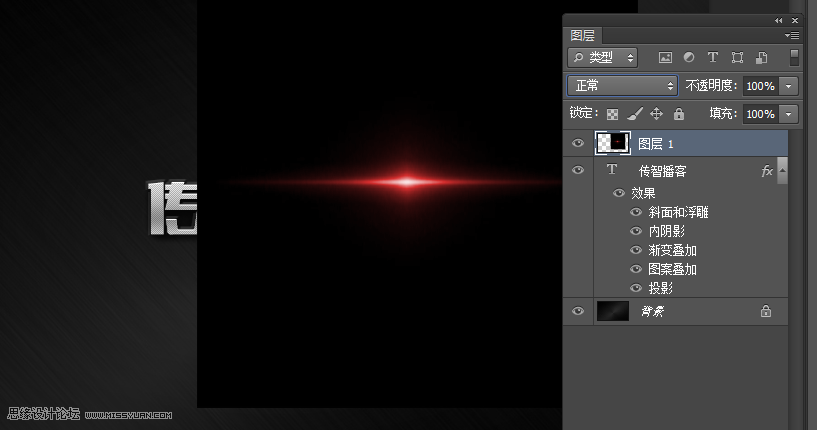Viewport: 817px width, 430px height.
Task: Lock all padlock icon
Action: [x=679, y=114]
